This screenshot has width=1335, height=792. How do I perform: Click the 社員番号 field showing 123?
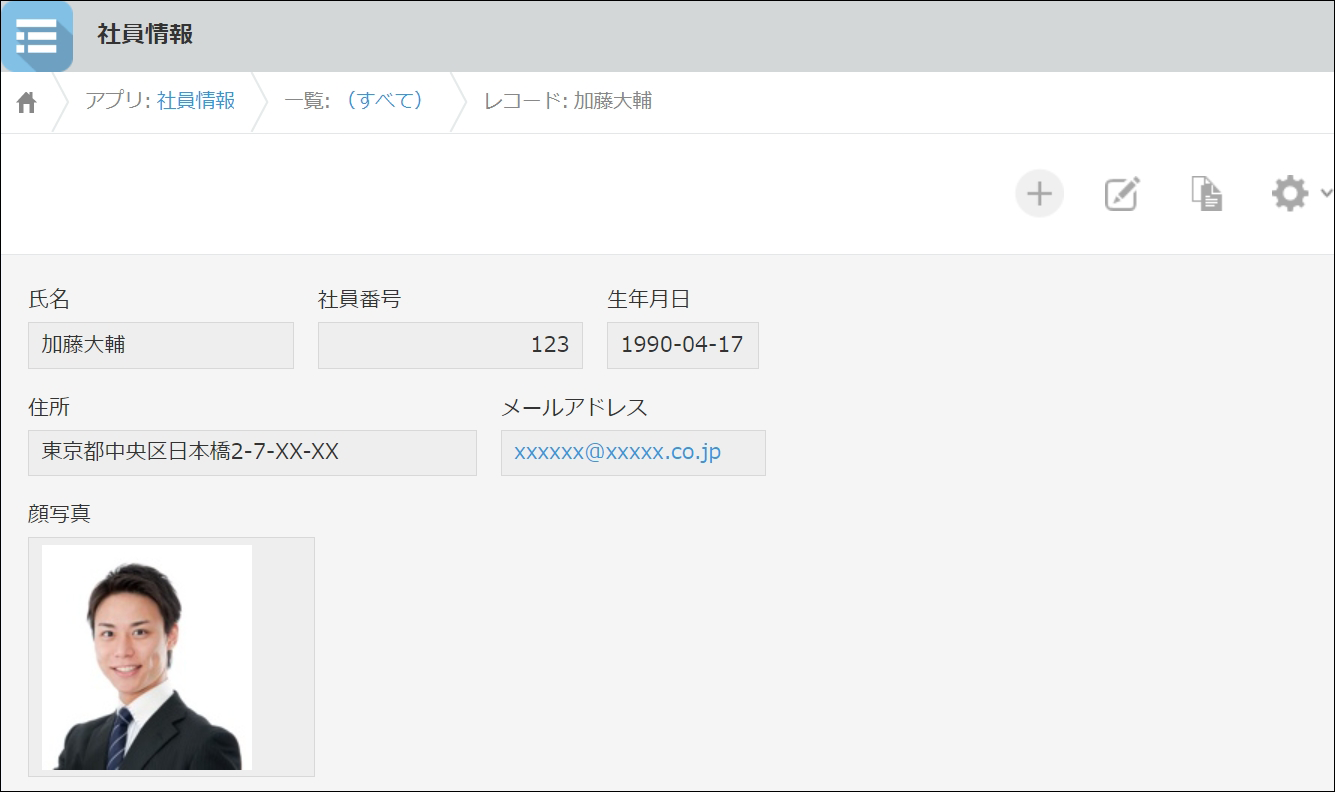(x=449, y=345)
